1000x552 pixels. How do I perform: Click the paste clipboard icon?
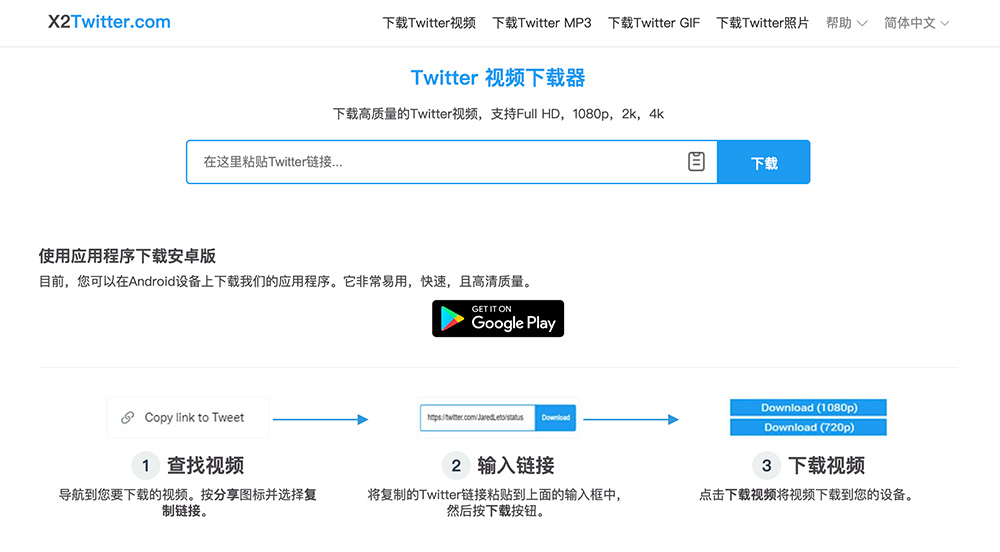[696, 162]
